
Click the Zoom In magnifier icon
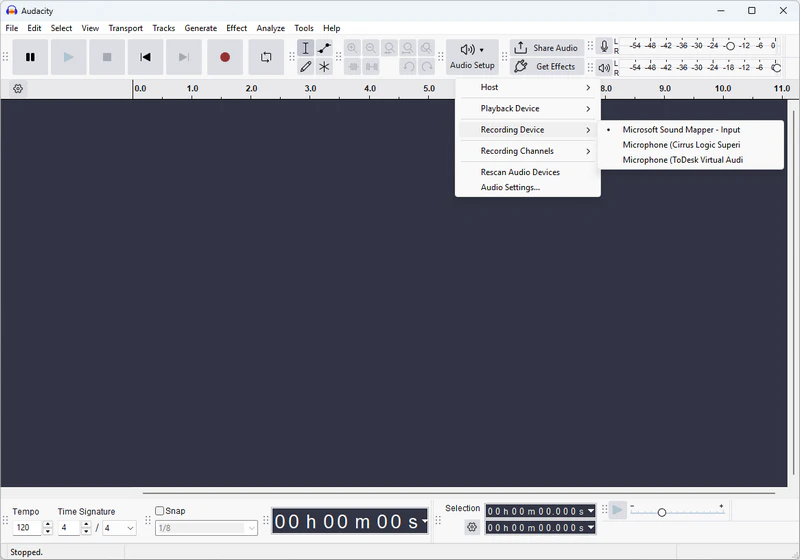click(352, 48)
